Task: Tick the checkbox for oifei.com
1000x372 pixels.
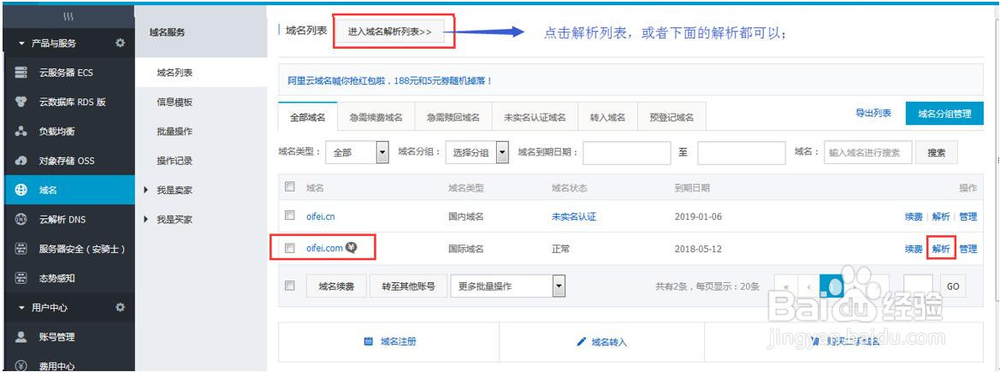Action: pyautogui.click(x=290, y=248)
